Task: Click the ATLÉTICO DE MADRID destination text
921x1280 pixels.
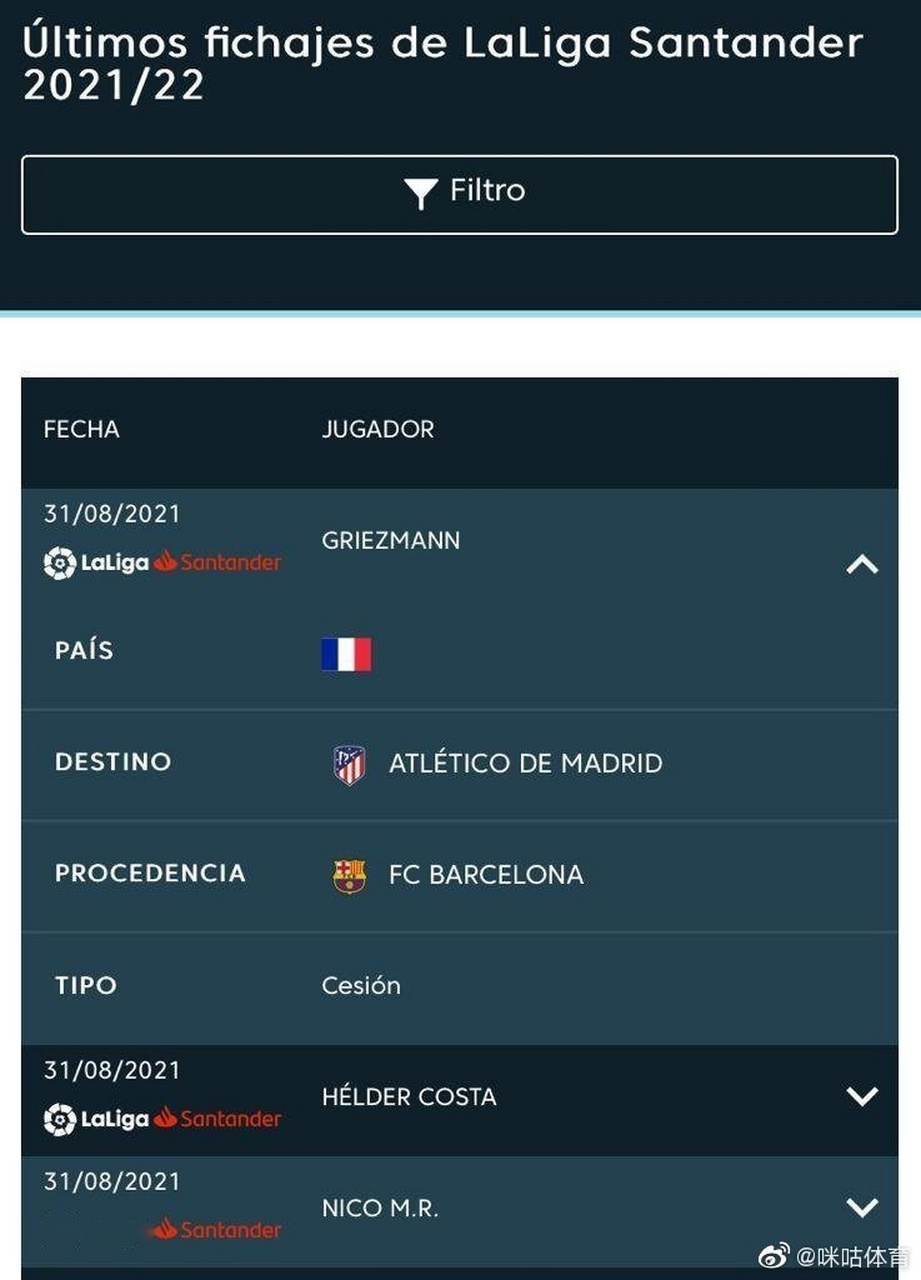Action: pos(525,764)
